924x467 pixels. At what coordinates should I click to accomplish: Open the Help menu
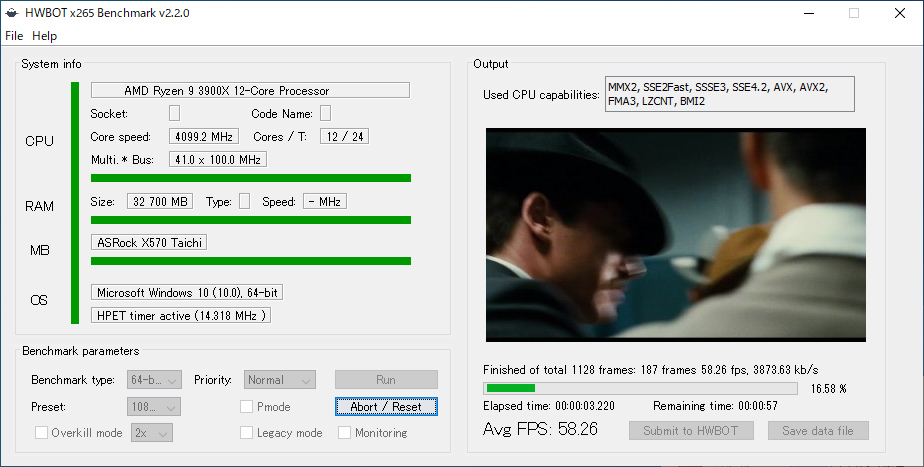44,36
